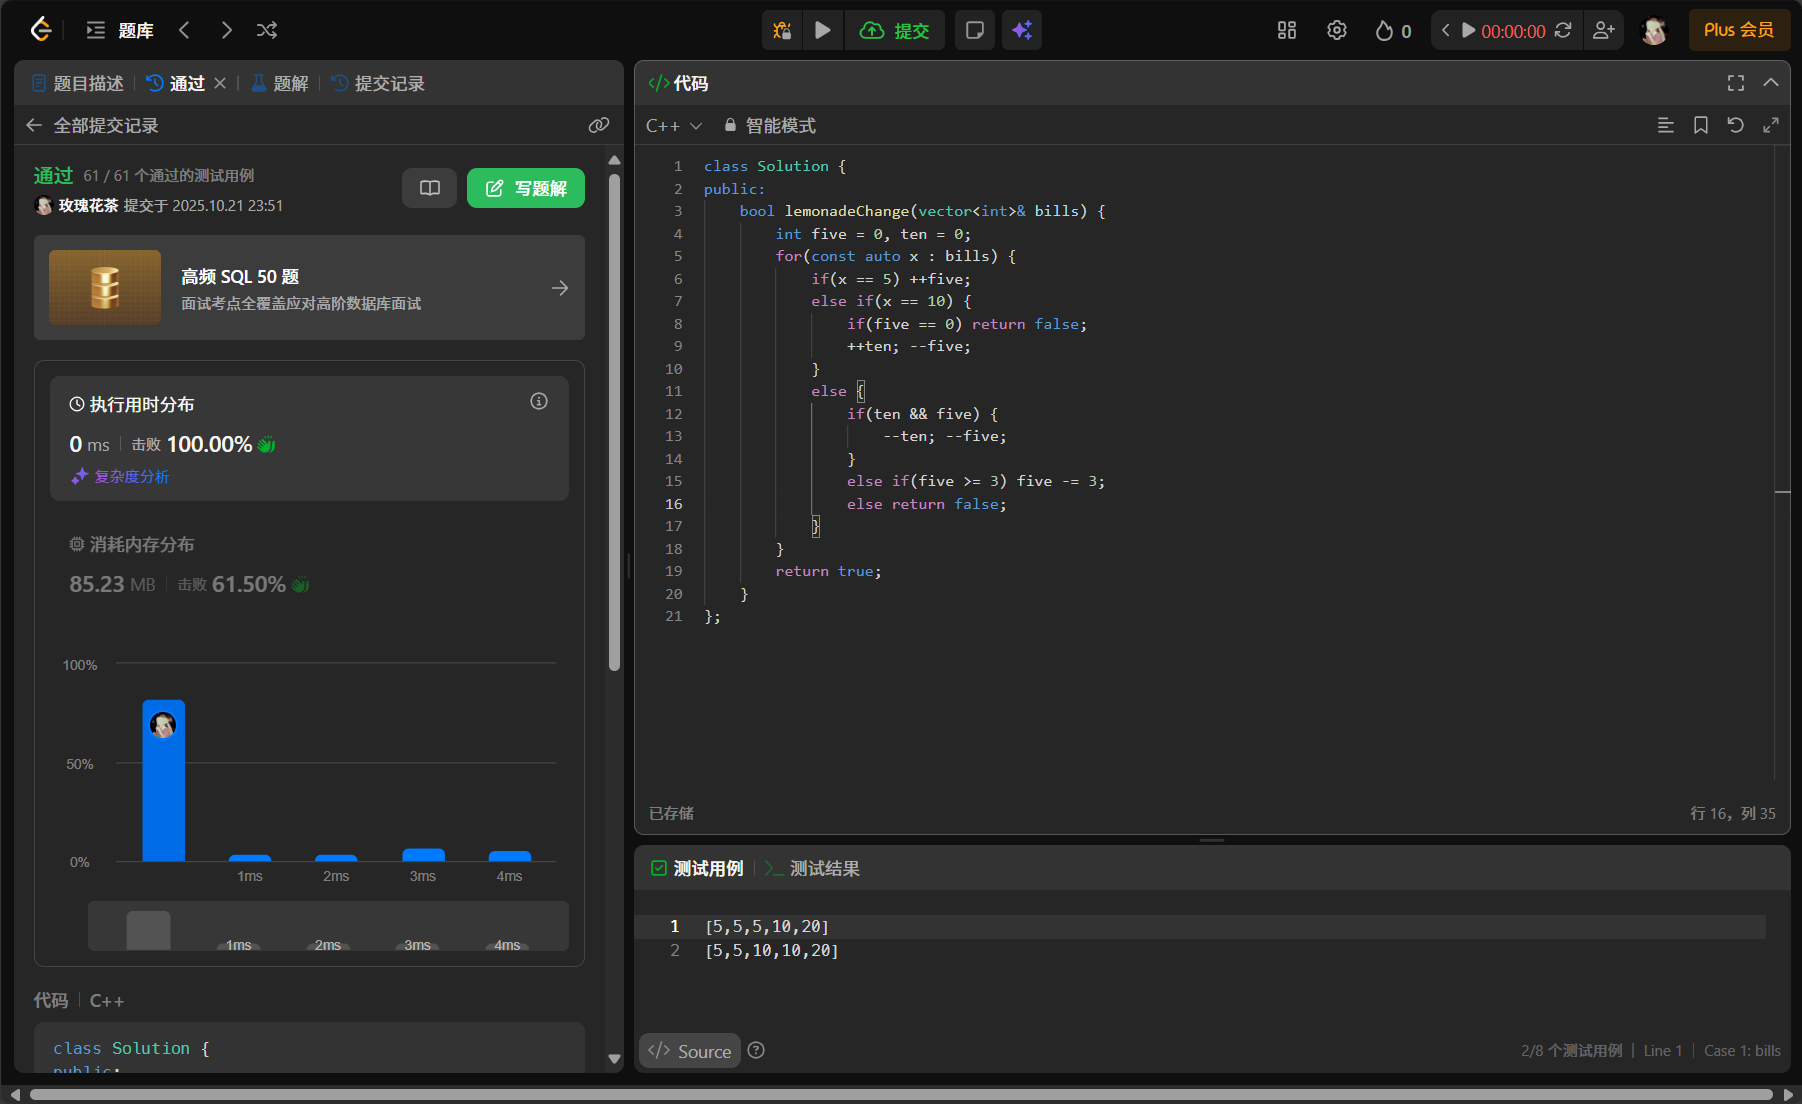Viewport: 1802px width, 1104px height.
Task: Click the 写题解 button
Action: pos(526,188)
